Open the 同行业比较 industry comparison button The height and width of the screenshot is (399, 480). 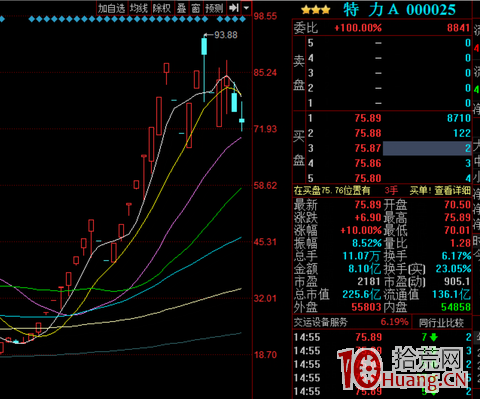click(441, 322)
